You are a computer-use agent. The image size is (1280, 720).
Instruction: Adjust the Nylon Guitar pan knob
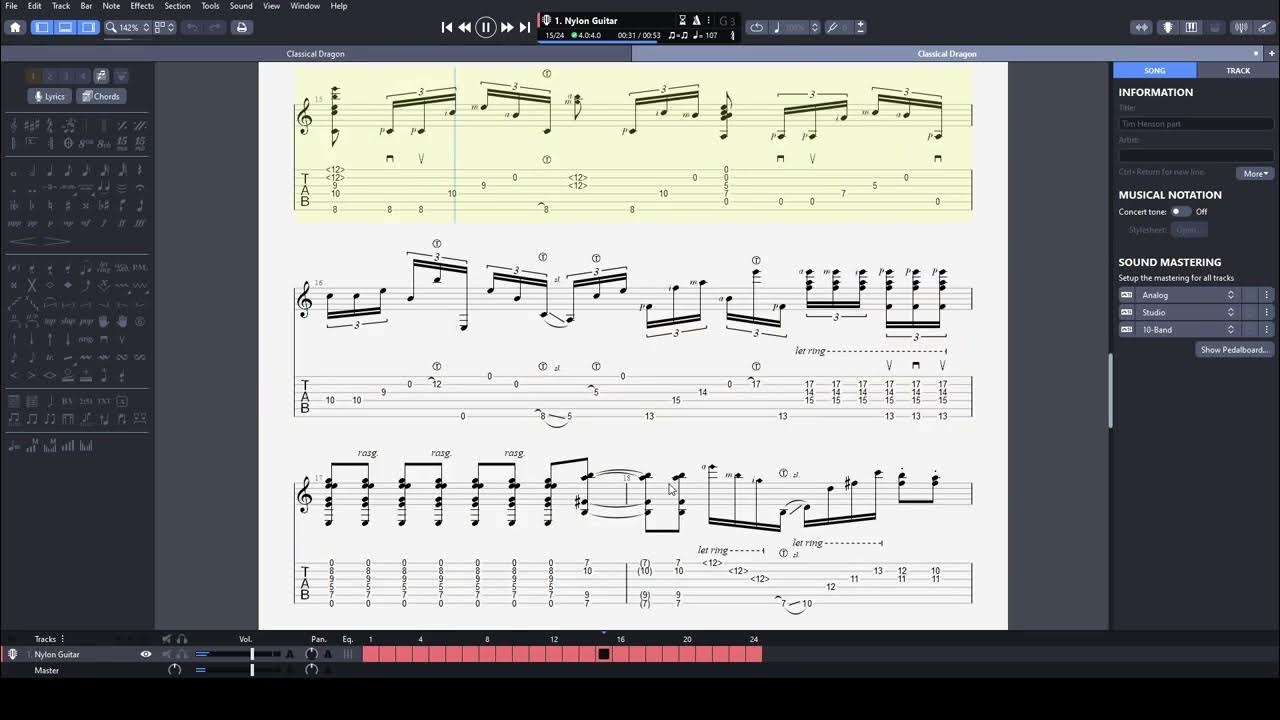click(x=311, y=654)
